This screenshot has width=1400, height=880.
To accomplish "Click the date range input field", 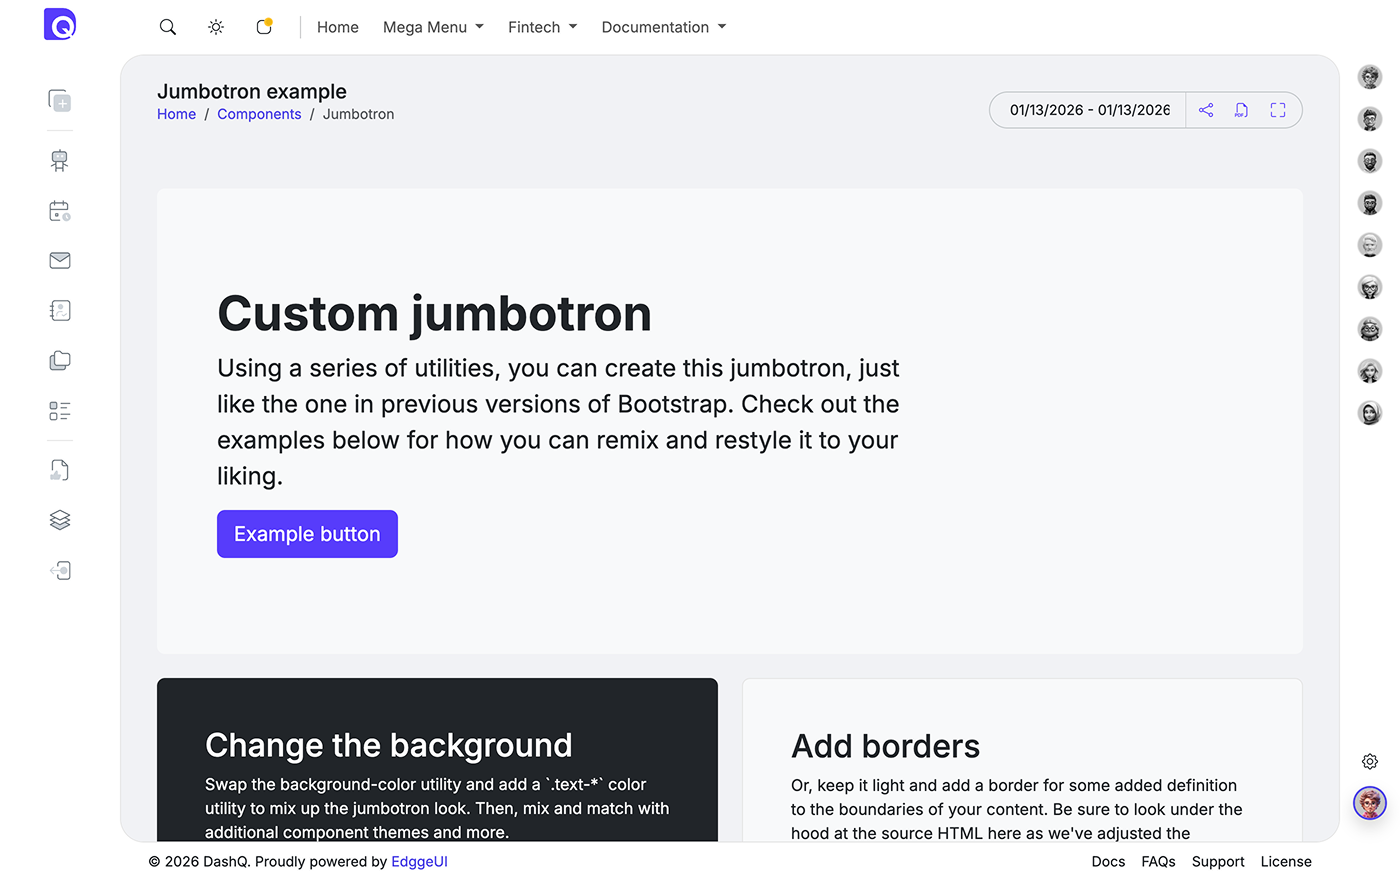I will pos(1088,110).
